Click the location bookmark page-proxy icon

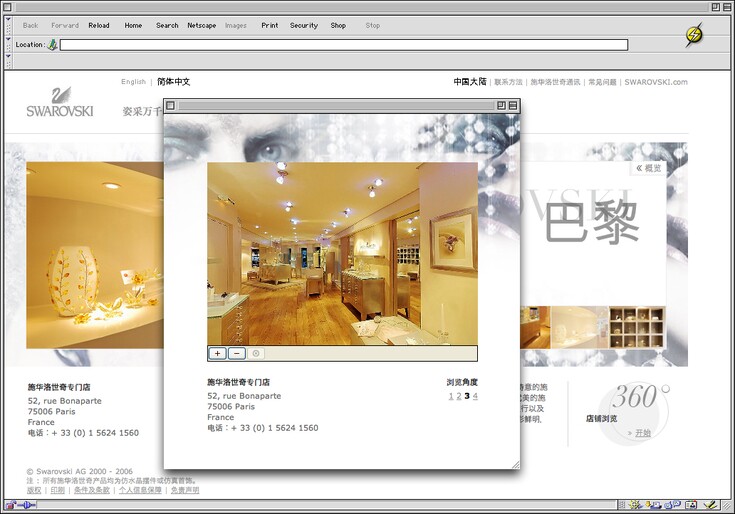pos(52,45)
